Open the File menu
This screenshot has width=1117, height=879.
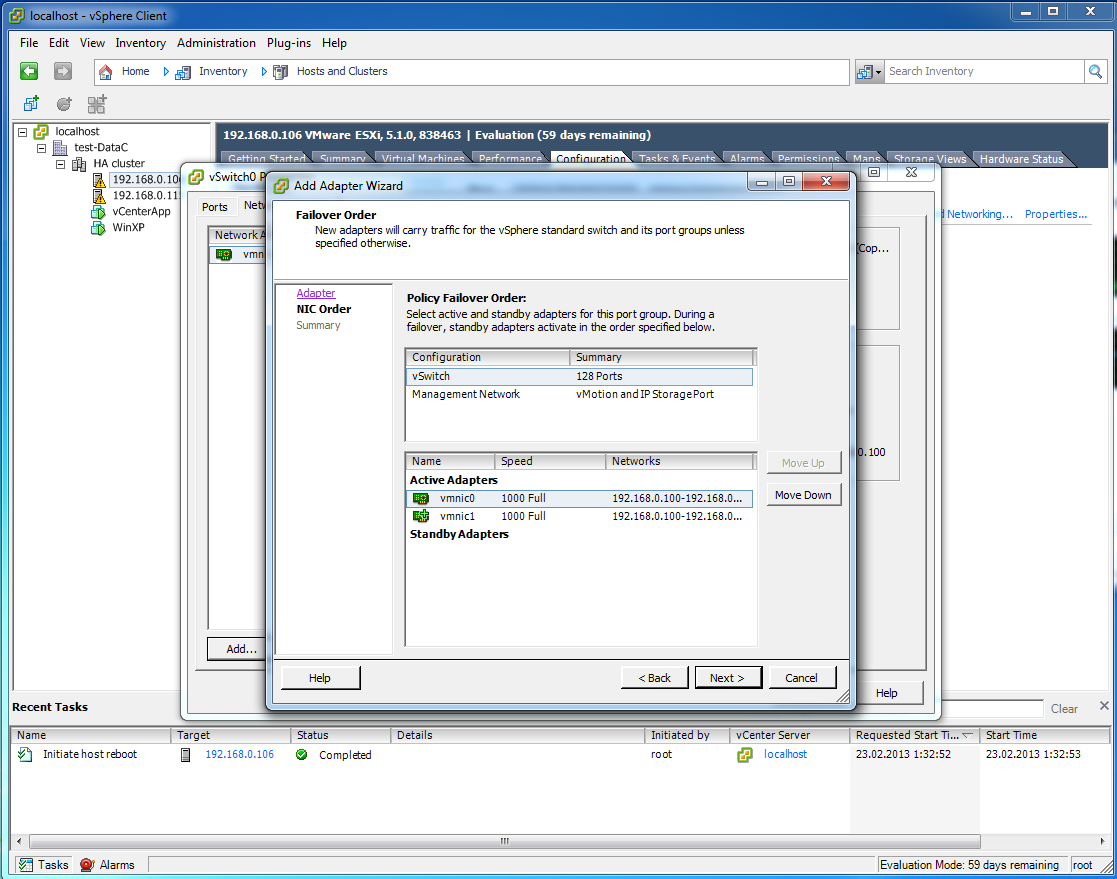pos(29,43)
